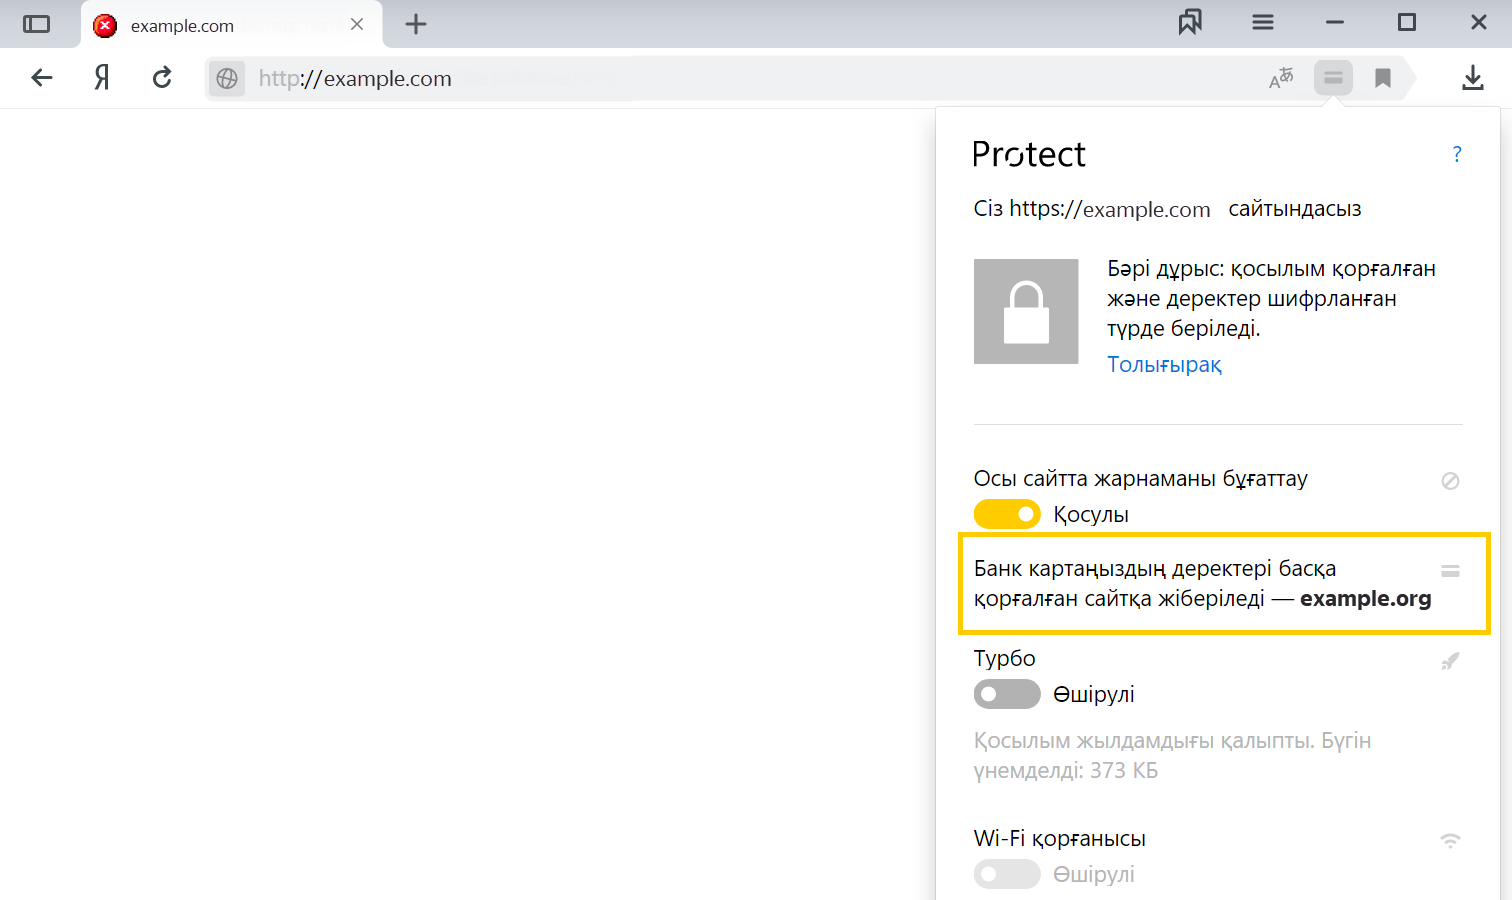Bookmark this page via the address bar icon
1512x900 pixels.
(1383, 78)
